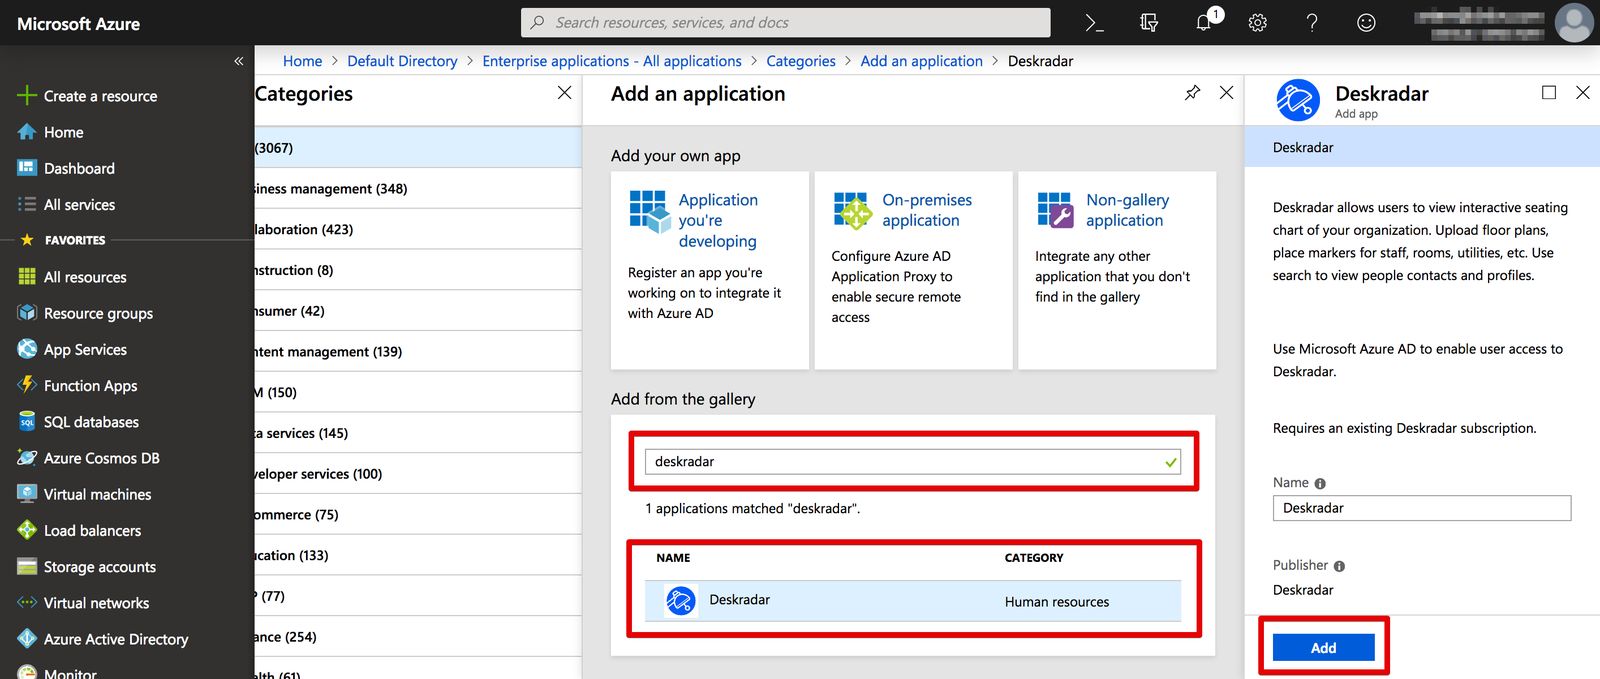Screen dimensions: 1600x679
Task: Collapse the left sidebar with chevron
Action: pos(239,61)
